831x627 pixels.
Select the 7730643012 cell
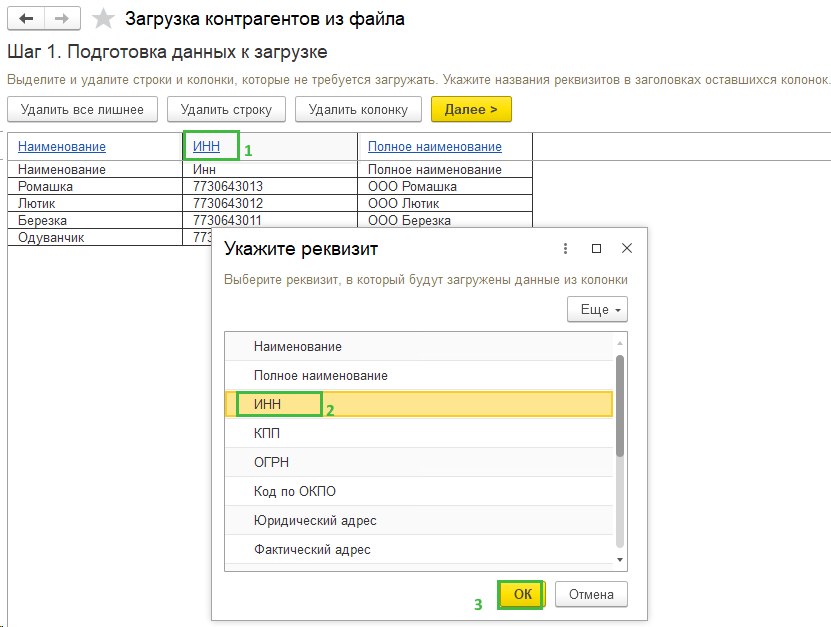(x=270, y=204)
